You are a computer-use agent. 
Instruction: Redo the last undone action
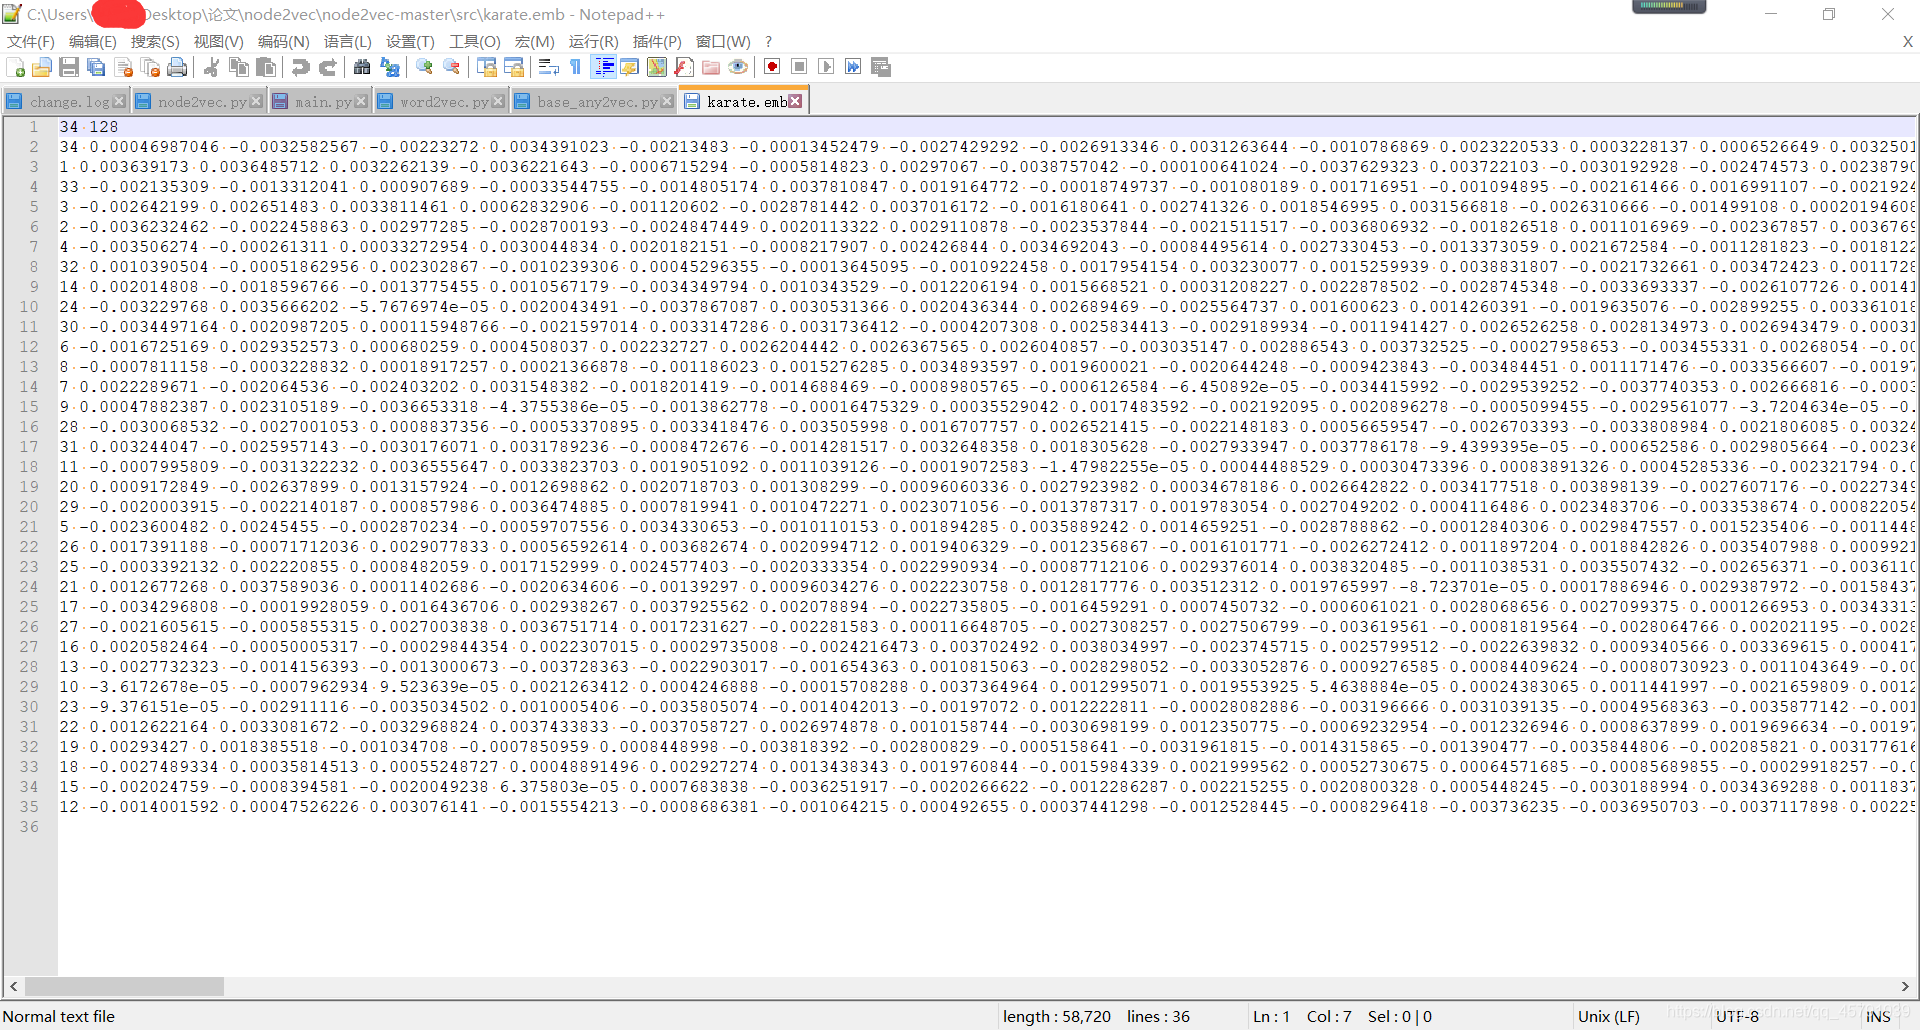327,67
